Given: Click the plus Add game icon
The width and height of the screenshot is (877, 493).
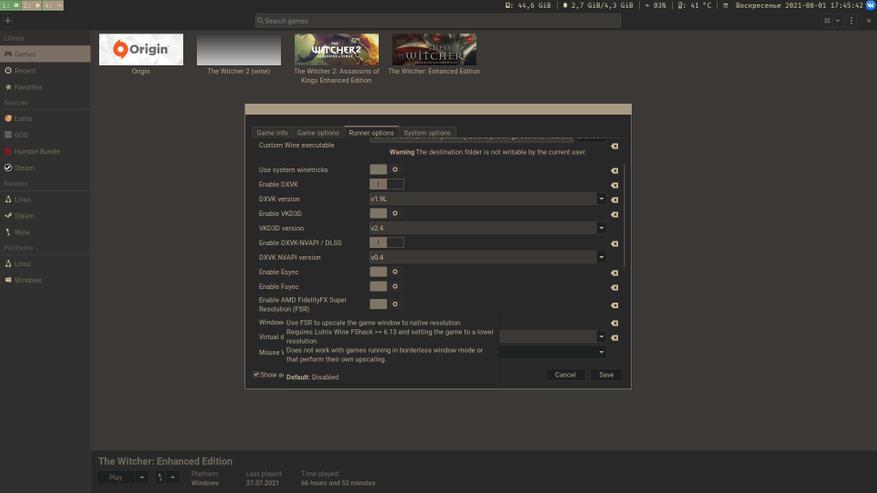Looking at the screenshot, I should click(8, 21).
